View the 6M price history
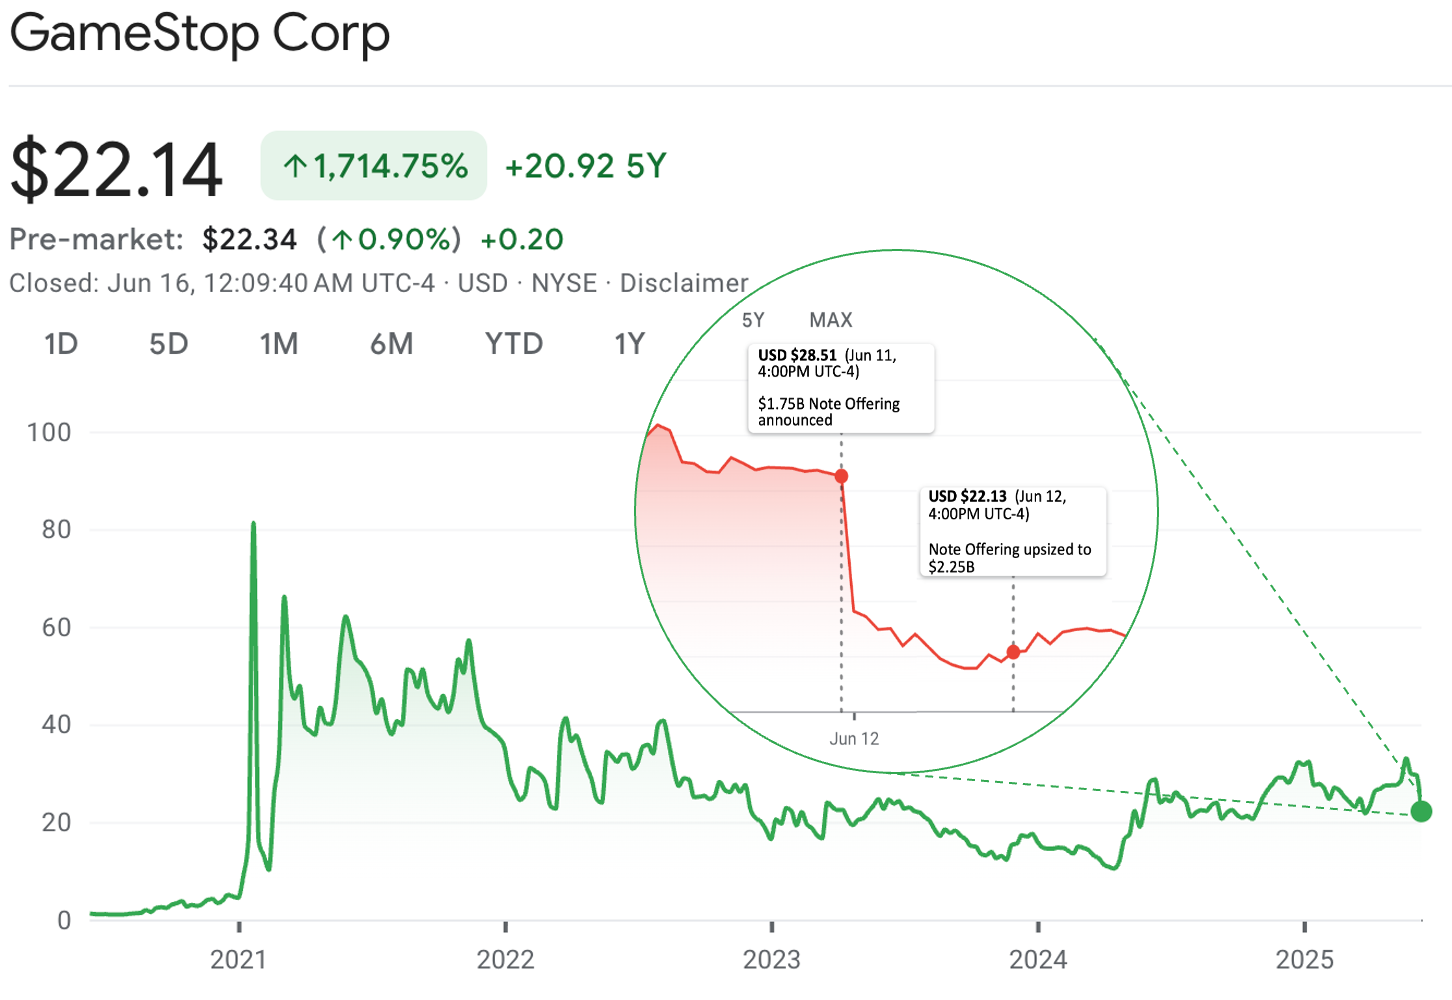The image size is (1452, 1000). (392, 343)
